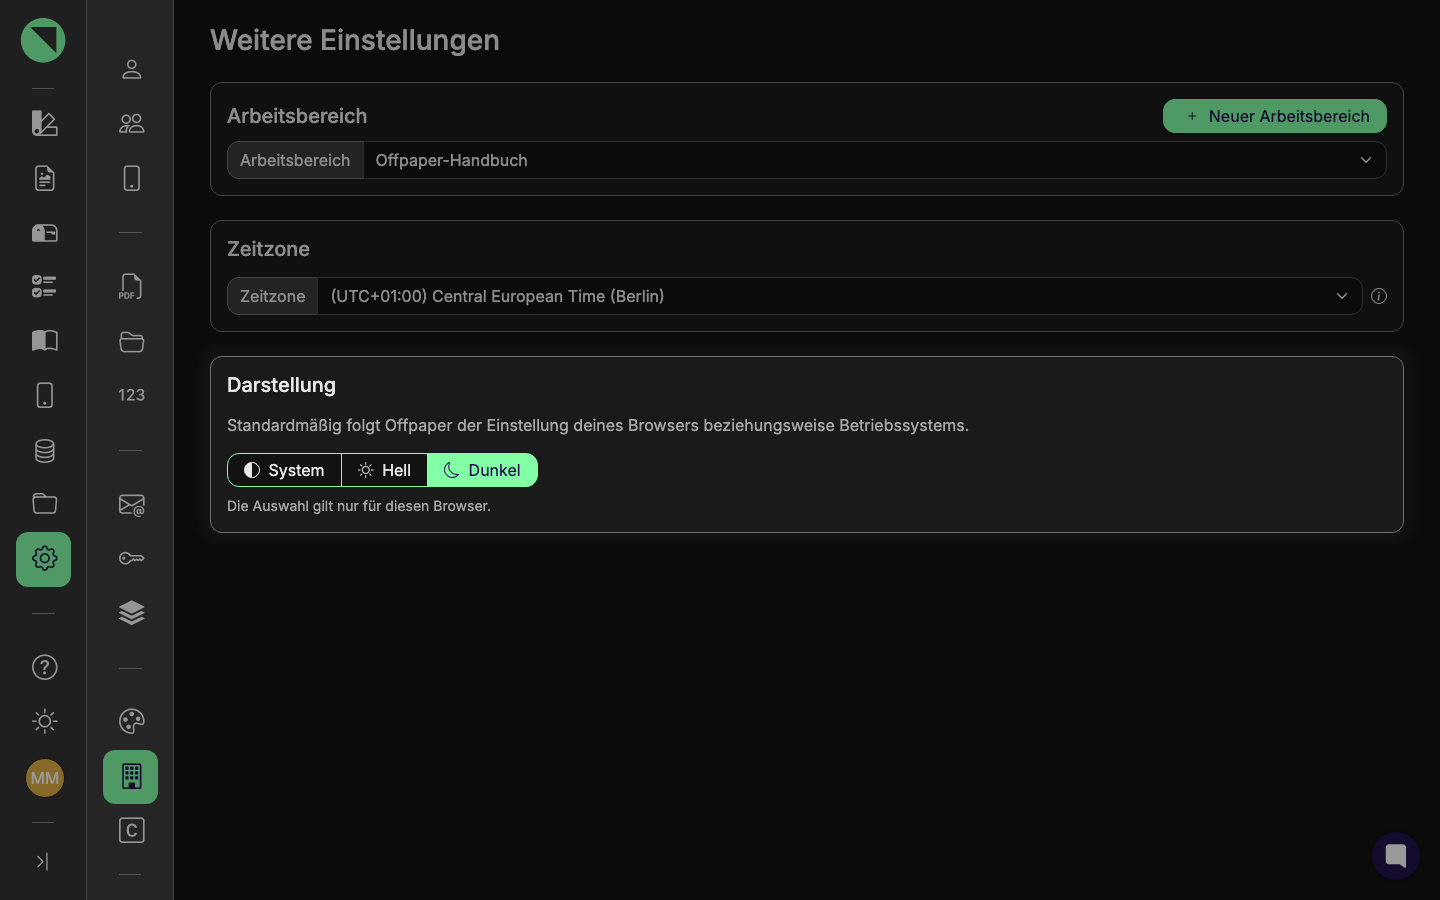Click the Darstellung section heading
The width and height of the screenshot is (1440, 900).
coord(281,385)
